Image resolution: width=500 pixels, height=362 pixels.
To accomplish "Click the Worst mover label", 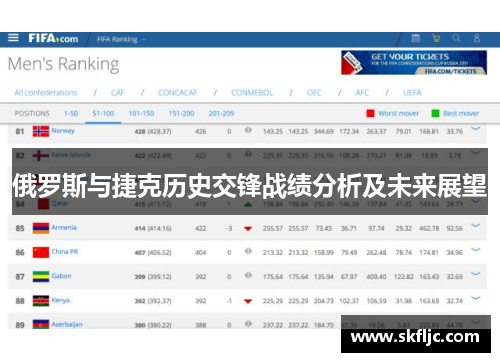I will (x=399, y=113).
